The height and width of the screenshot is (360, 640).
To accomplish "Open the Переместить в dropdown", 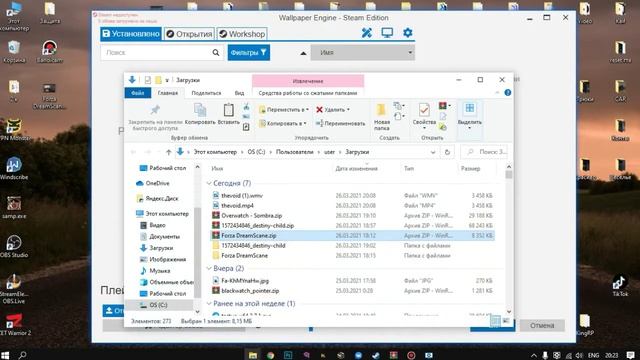I will (284, 109).
